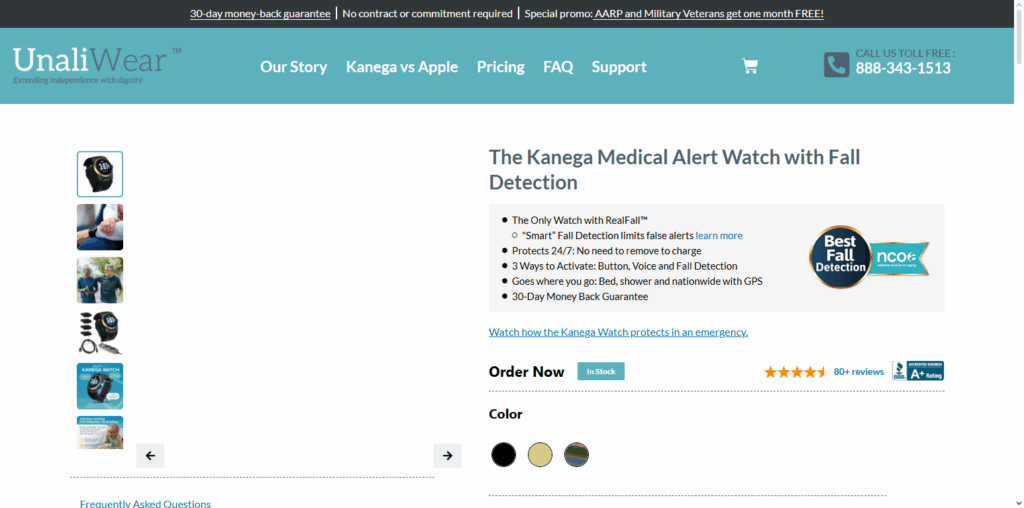Image resolution: width=1024 pixels, height=508 pixels.
Task: Open the AARP and Military Veterans promo link
Action: [709, 14]
